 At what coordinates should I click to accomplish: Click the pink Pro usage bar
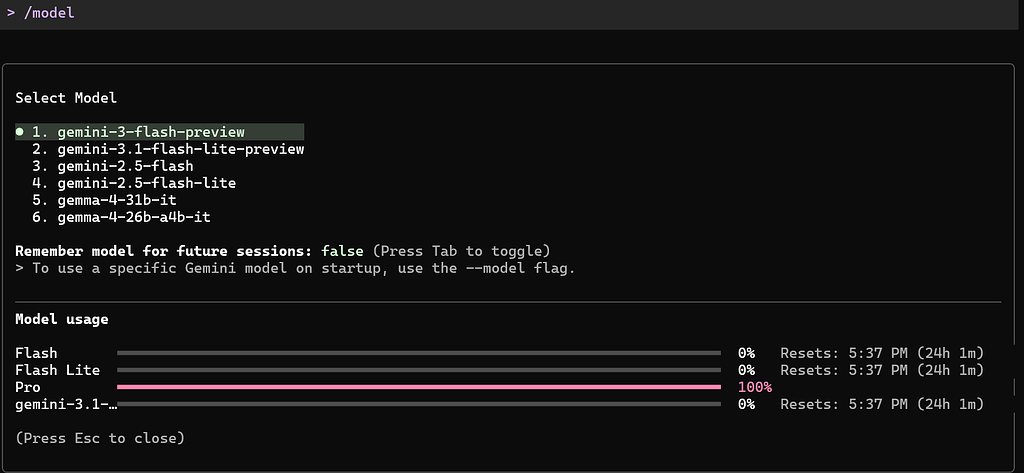tap(419, 387)
